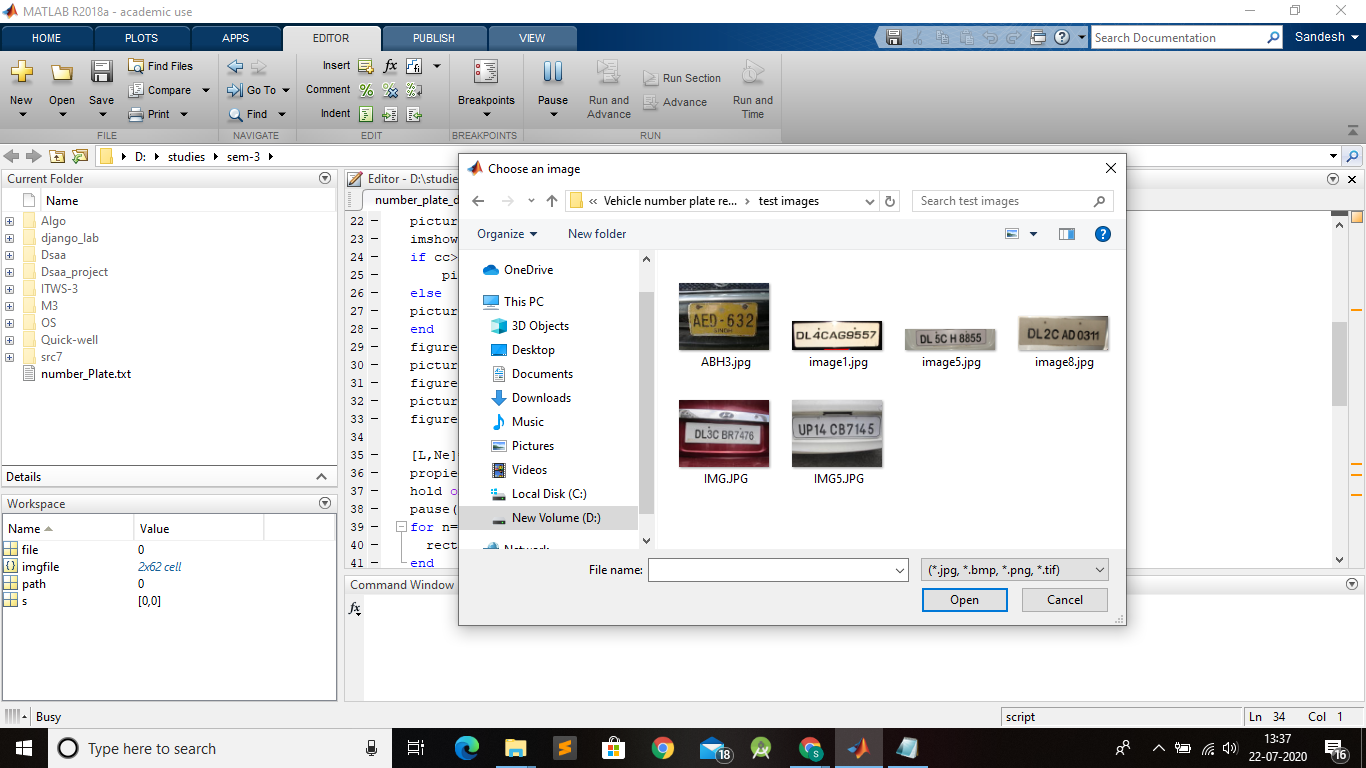The width and height of the screenshot is (1366, 768).
Task: Click New folder in the dialog
Action: tap(597, 234)
